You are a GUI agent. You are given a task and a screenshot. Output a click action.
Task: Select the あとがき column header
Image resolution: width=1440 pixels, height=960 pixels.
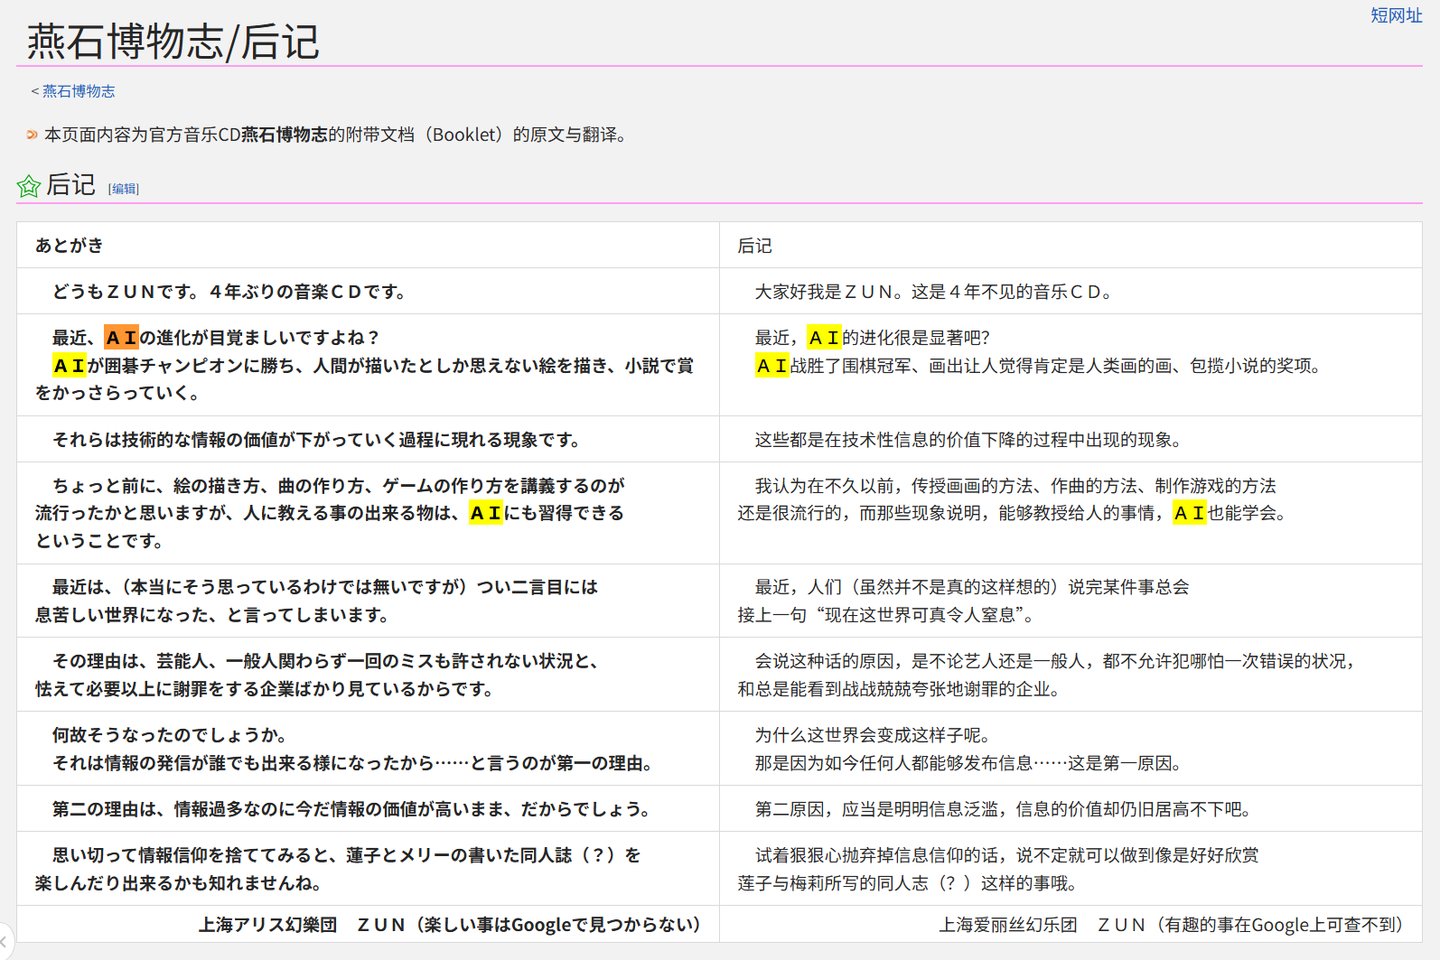(x=68, y=245)
